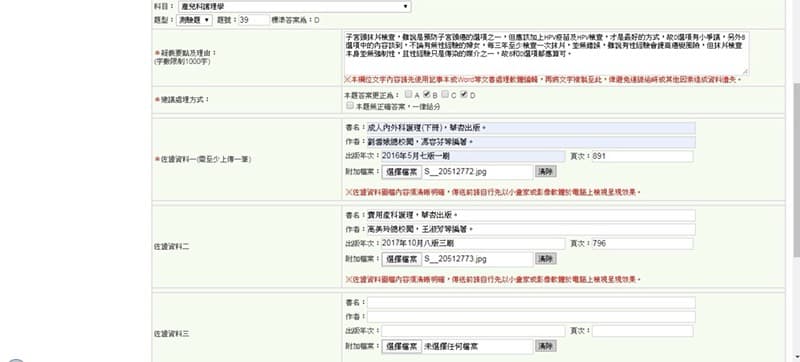Edit 出版年次 field showing 2016年5月

pos(473,157)
